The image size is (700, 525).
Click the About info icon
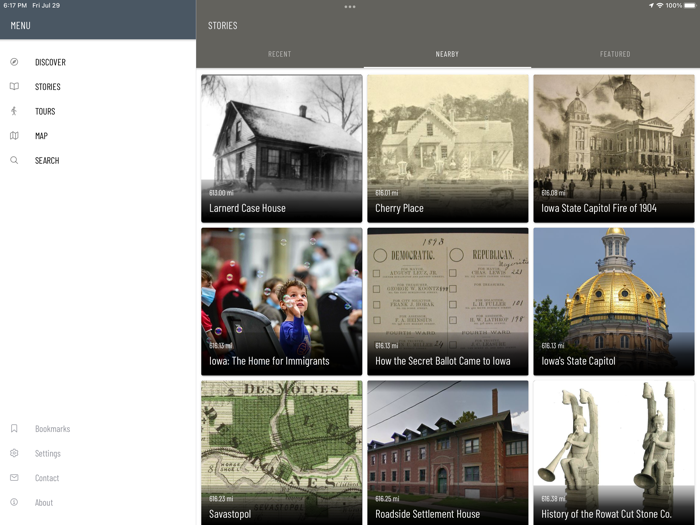pyautogui.click(x=14, y=502)
